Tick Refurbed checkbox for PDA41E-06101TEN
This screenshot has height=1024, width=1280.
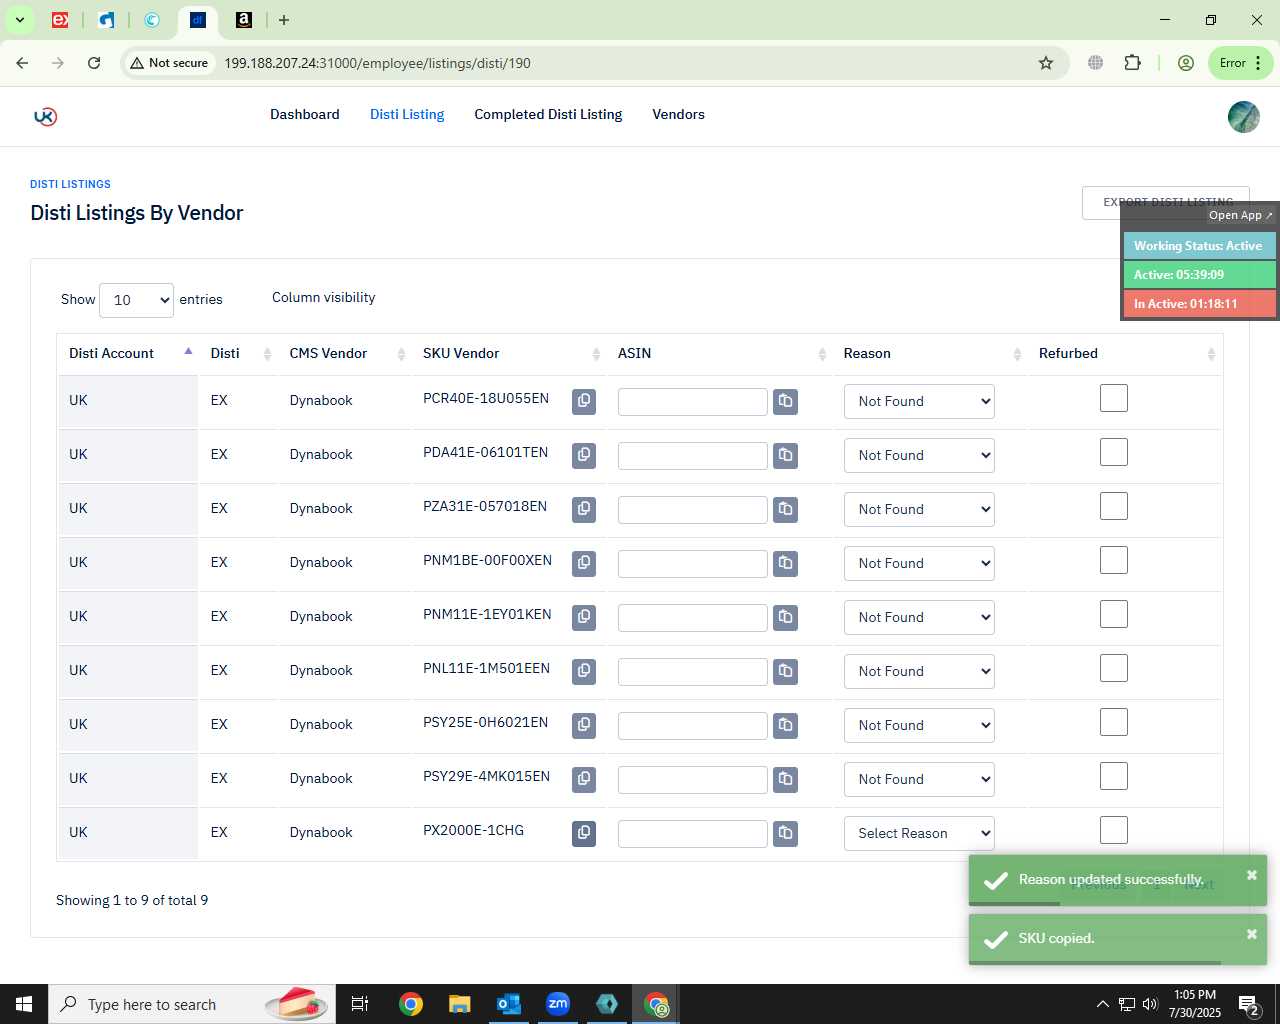(x=1114, y=452)
